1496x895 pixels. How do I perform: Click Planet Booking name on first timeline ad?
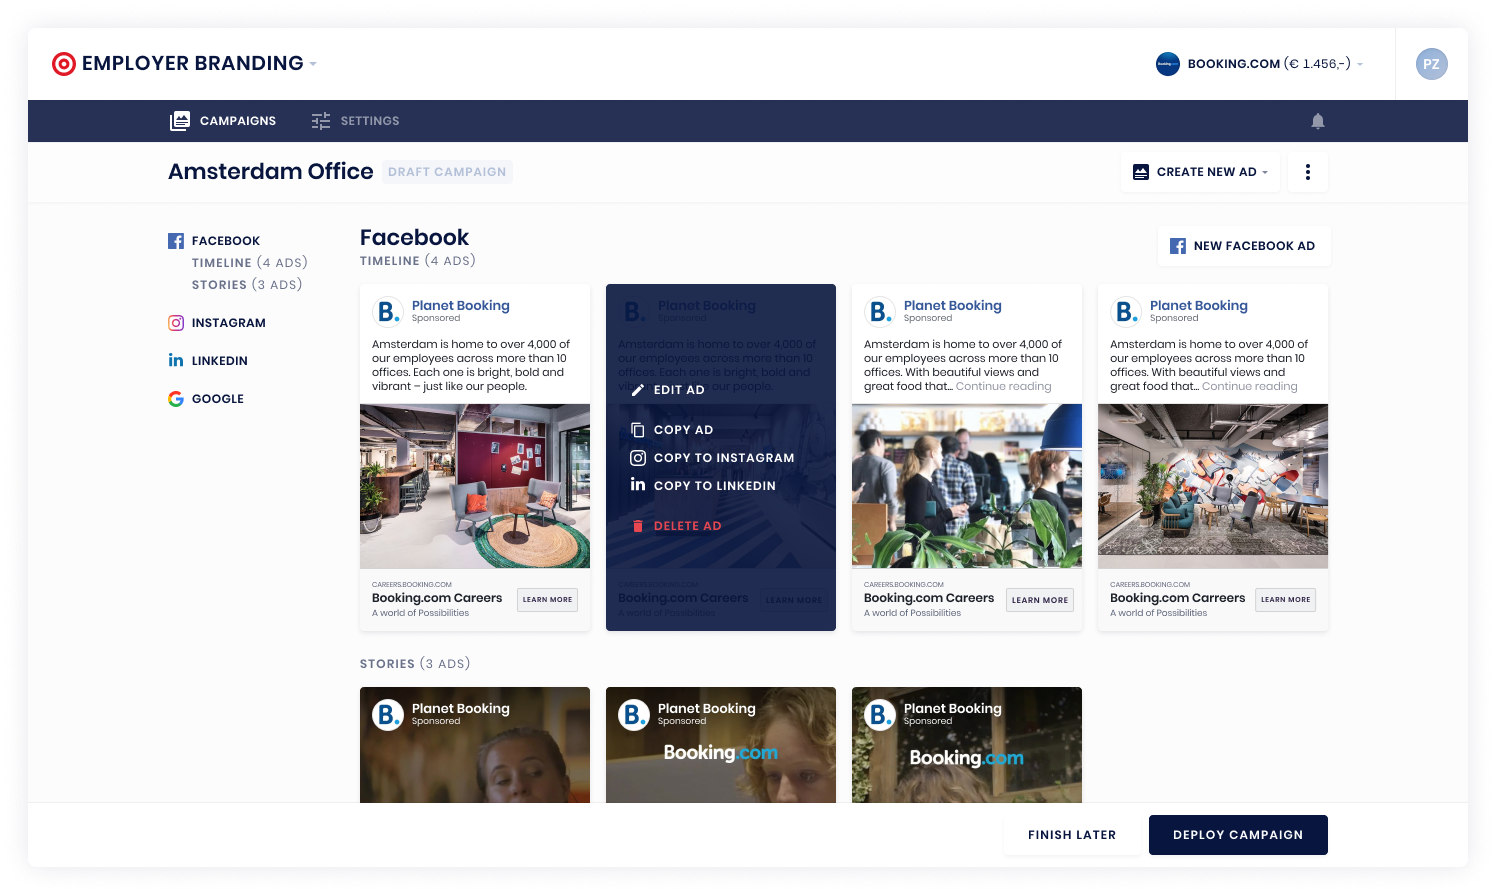(461, 306)
